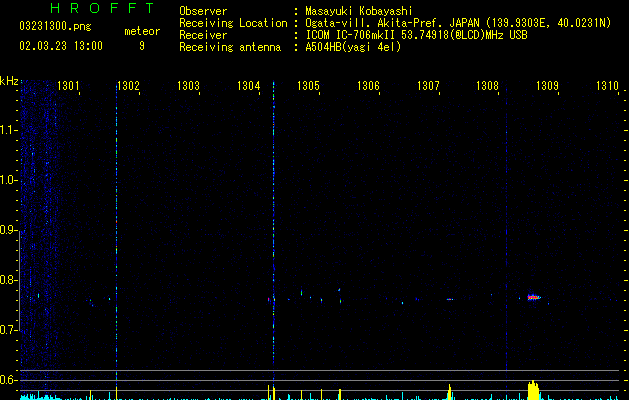Click the 1303 time marker
Screen dimensions: 629x400
(x=188, y=86)
